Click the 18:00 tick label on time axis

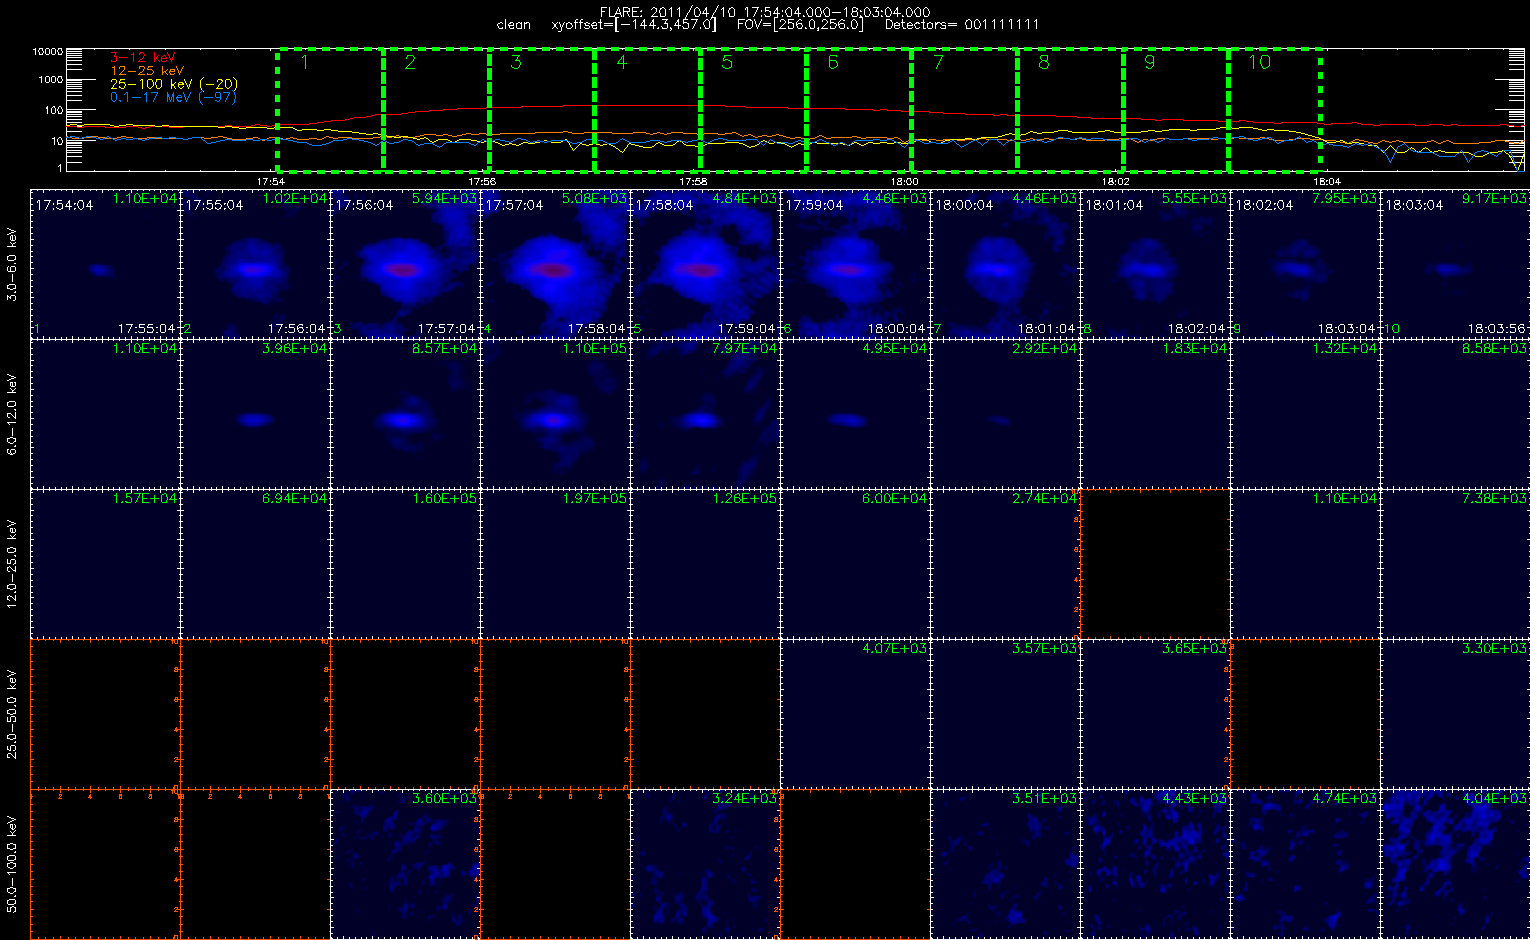[x=905, y=181]
